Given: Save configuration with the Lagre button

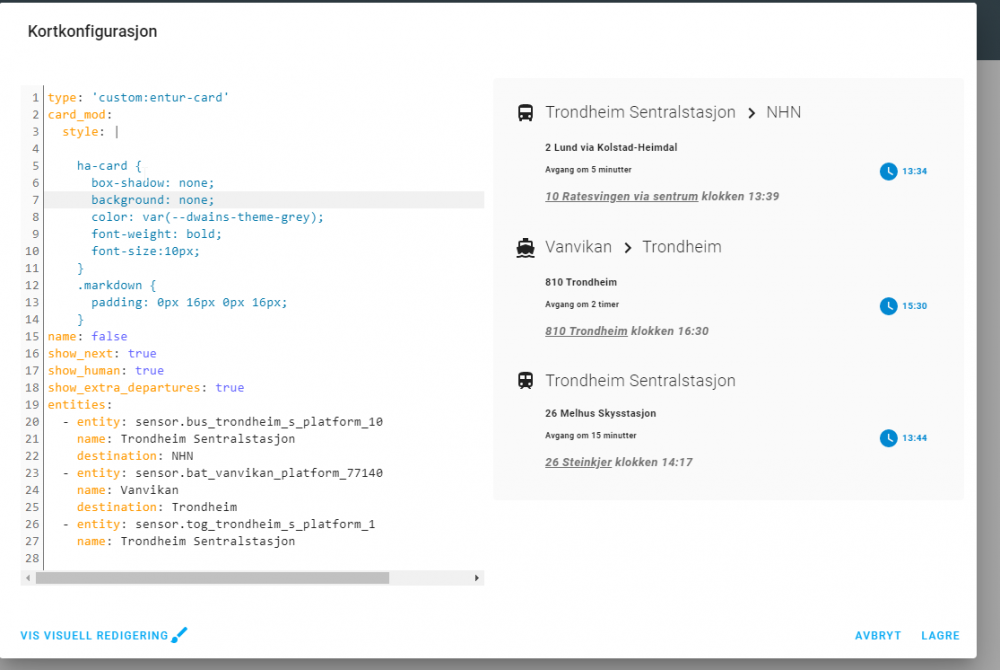Looking at the screenshot, I should pos(940,636).
